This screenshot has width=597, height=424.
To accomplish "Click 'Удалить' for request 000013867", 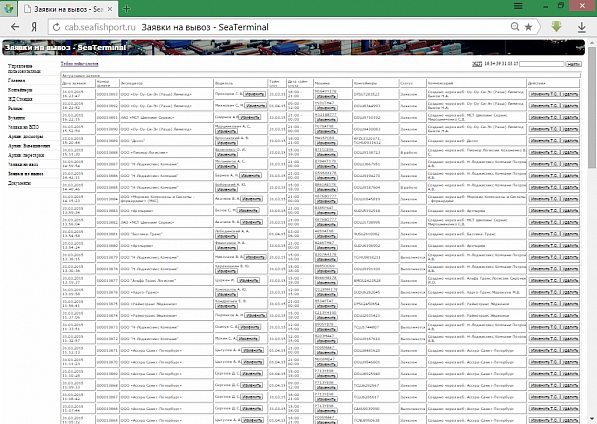I will 570,396.
